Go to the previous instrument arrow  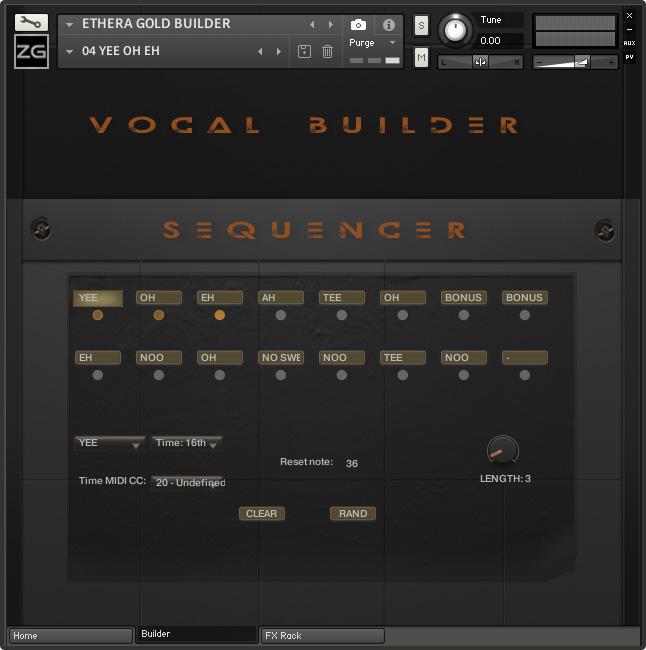(x=312, y=24)
